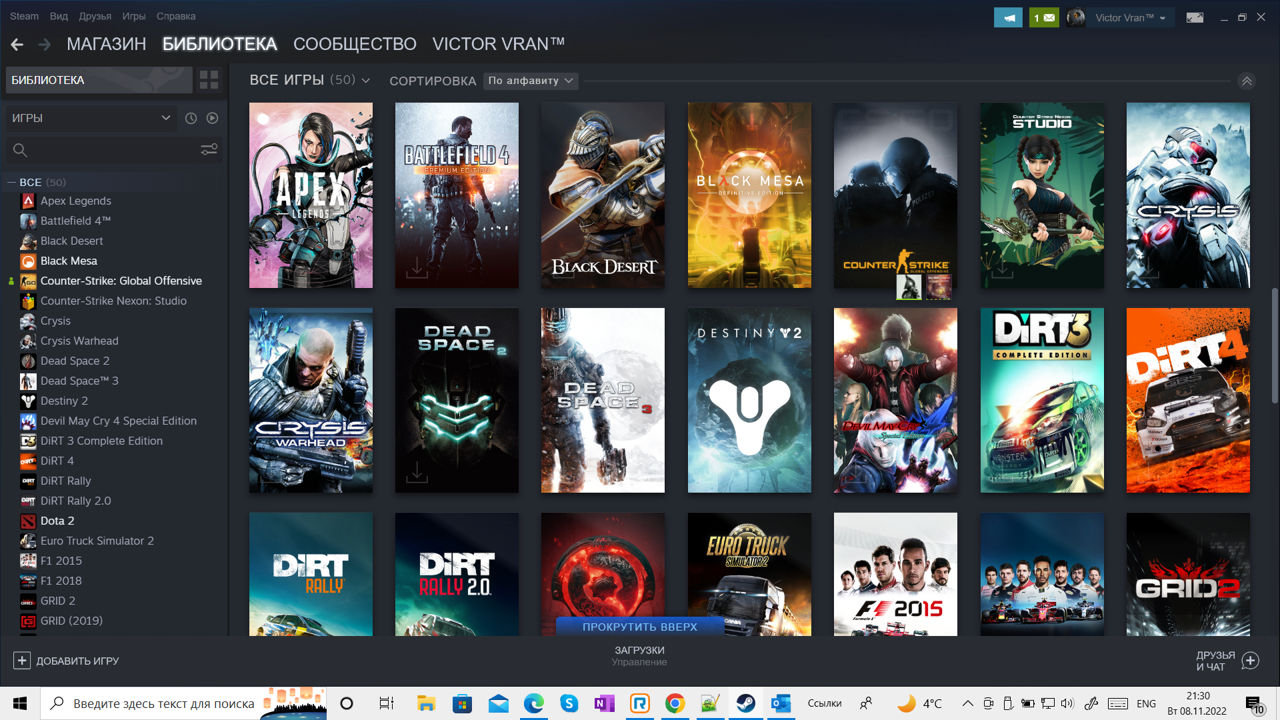Viewport: 1280px width, 720px height.
Task: Open advanced filter sliders icon
Action: [209, 150]
